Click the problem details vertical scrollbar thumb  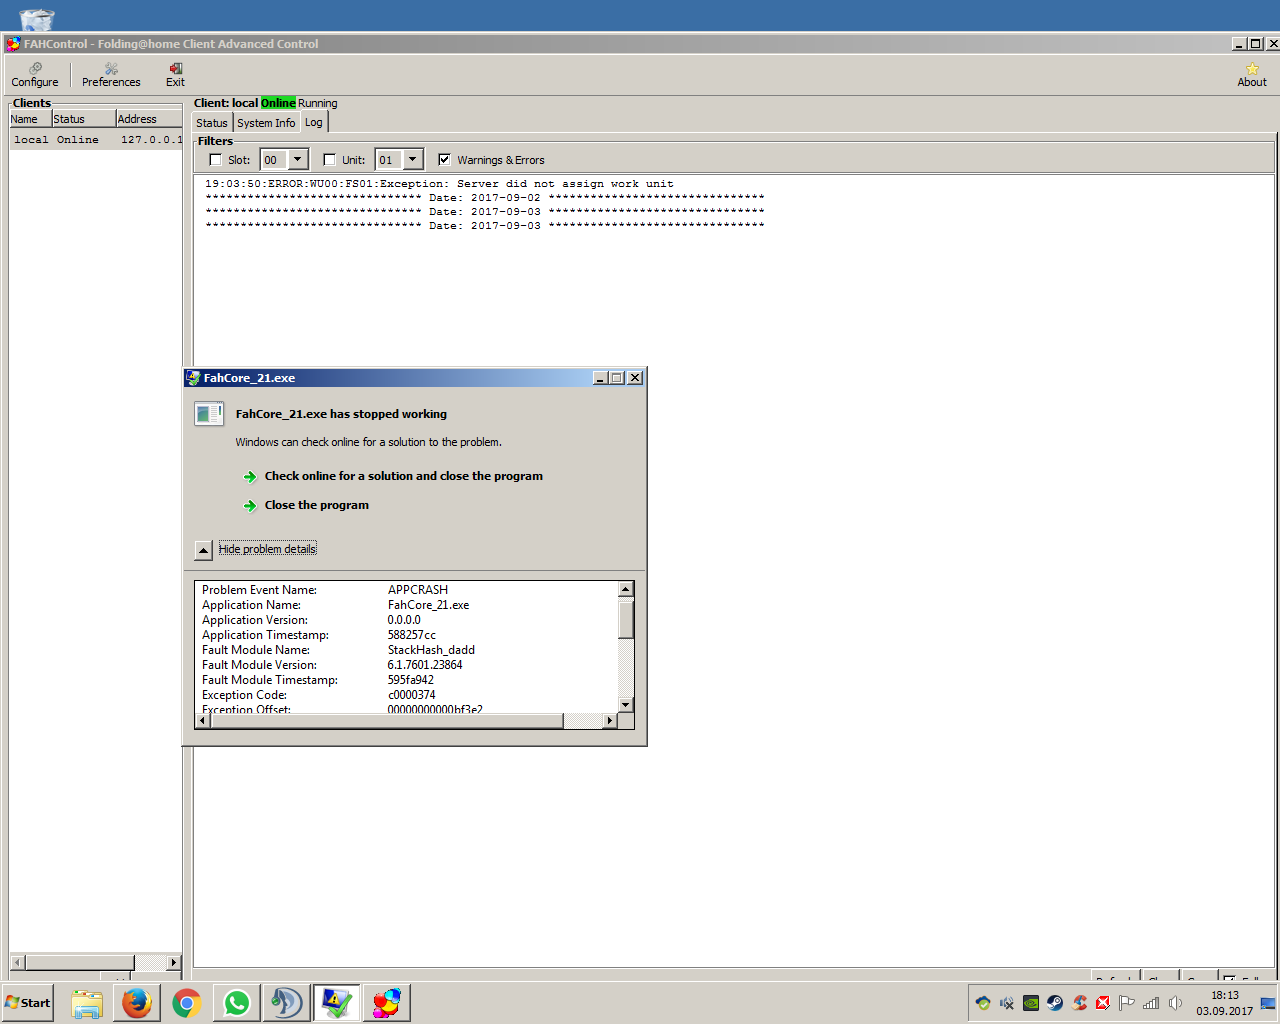pyautogui.click(x=626, y=619)
